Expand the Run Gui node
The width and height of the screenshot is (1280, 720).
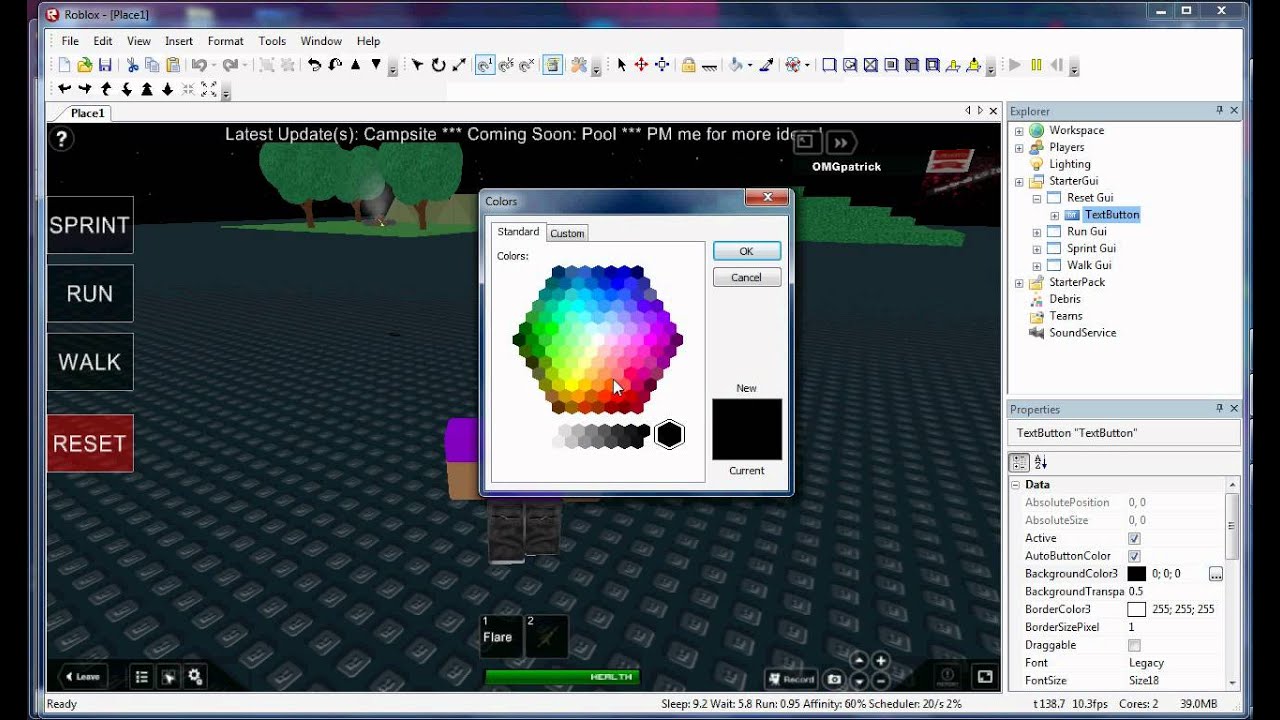coord(1037,232)
